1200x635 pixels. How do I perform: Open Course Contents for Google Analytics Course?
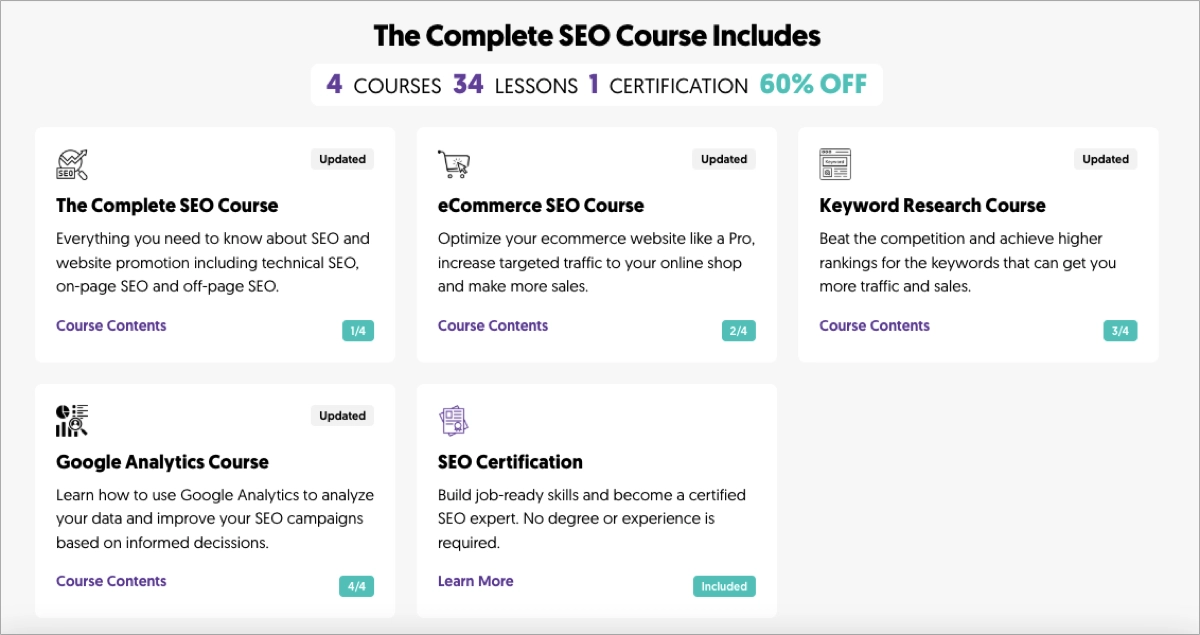point(111,581)
